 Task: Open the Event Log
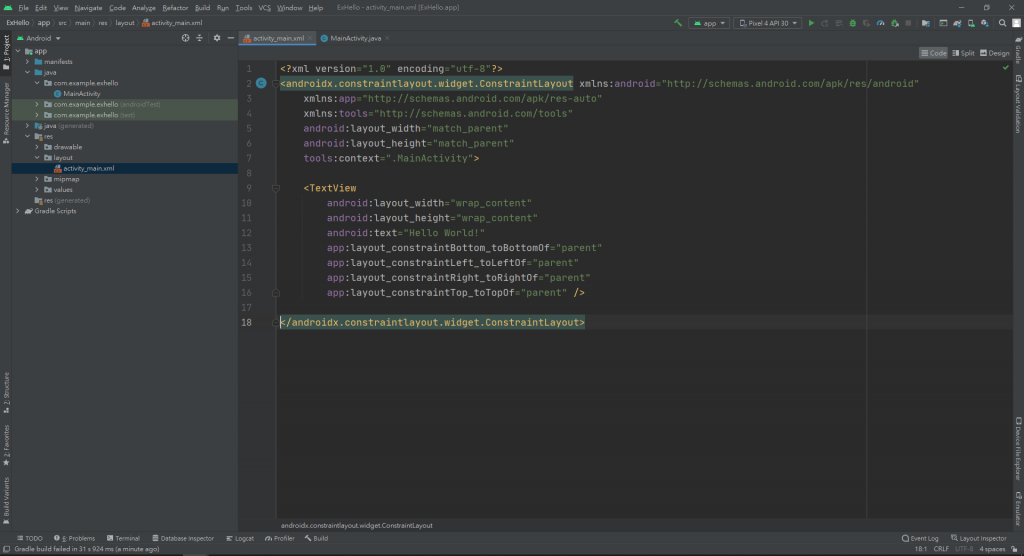(920, 538)
